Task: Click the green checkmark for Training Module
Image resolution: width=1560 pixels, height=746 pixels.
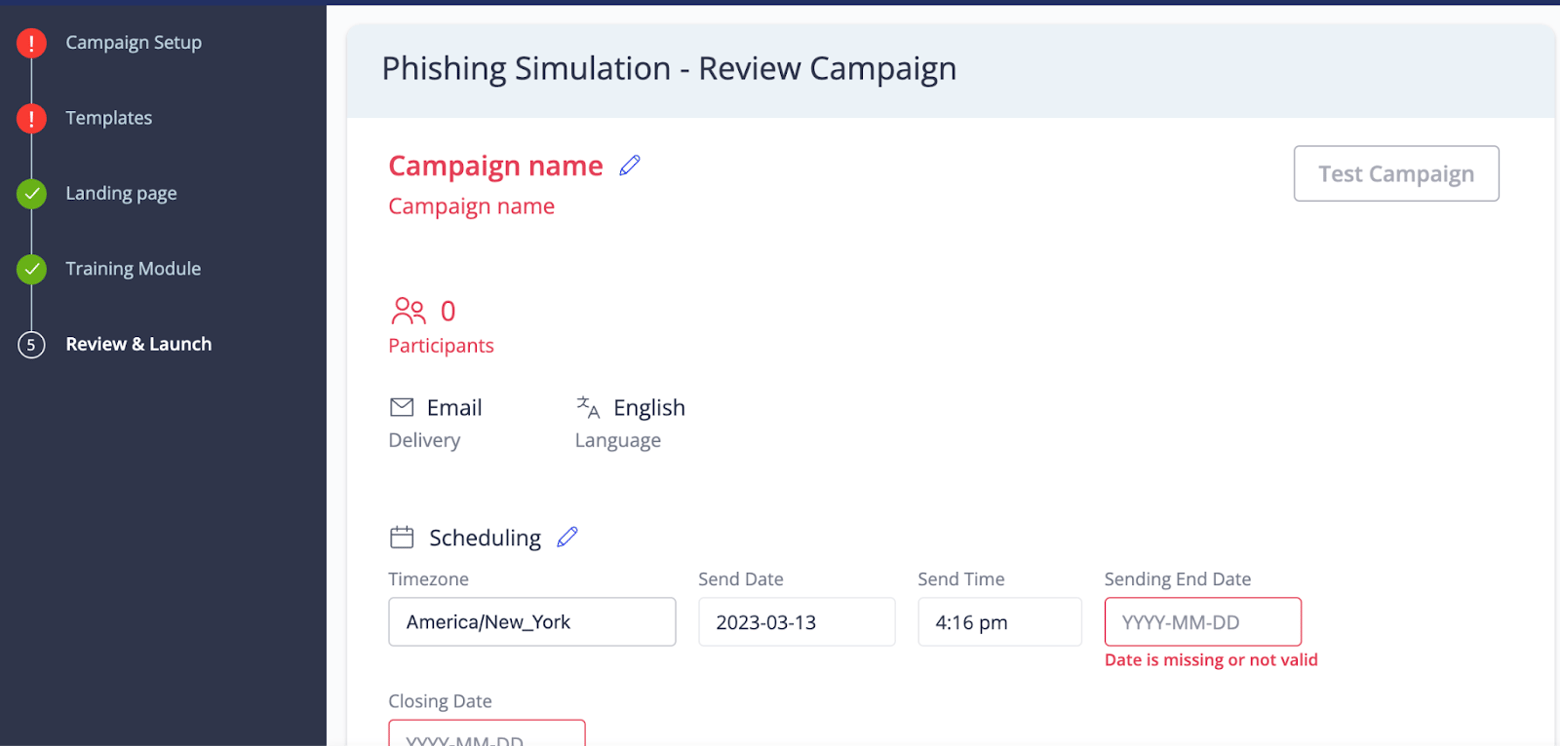Action: tap(31, 269)
